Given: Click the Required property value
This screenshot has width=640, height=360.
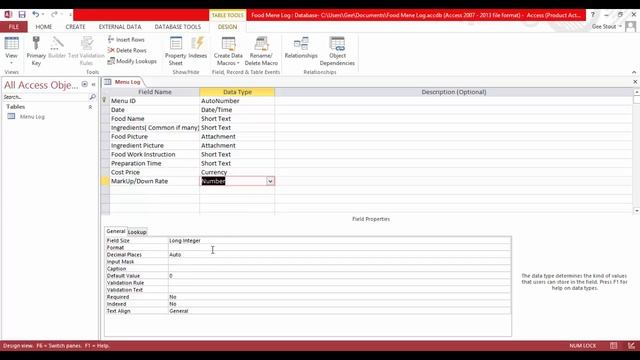Looking at the screenshot, I should [x=339, y=297].
